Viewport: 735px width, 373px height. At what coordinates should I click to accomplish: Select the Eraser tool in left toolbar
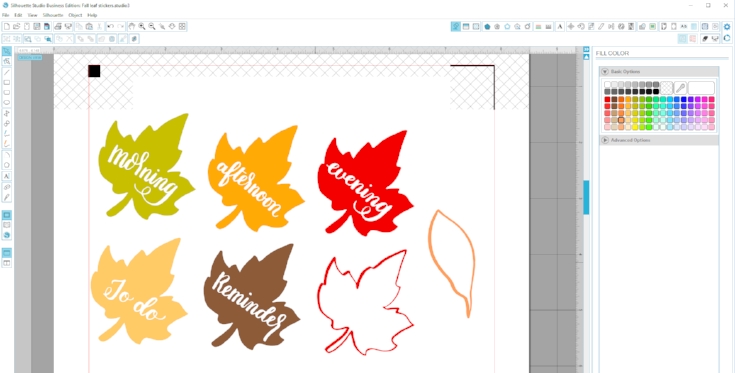point(7,186)
